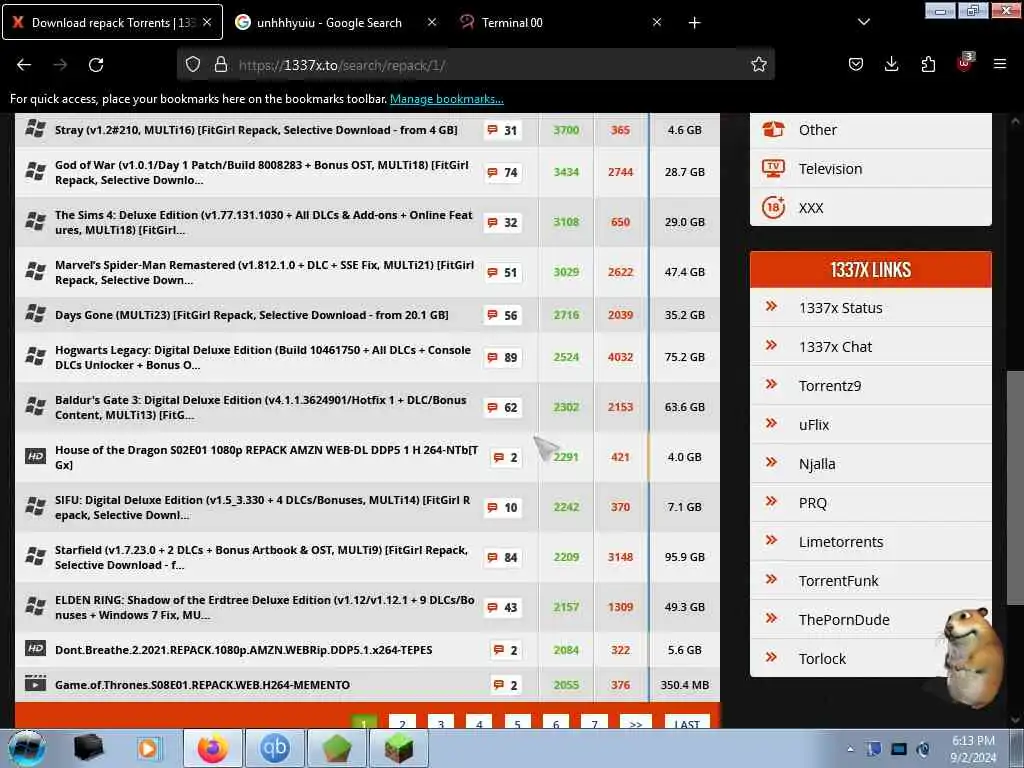This screenshot has width=1024, height=768.
Task: Open a new tab with the plus button
Action: (694, 23)
